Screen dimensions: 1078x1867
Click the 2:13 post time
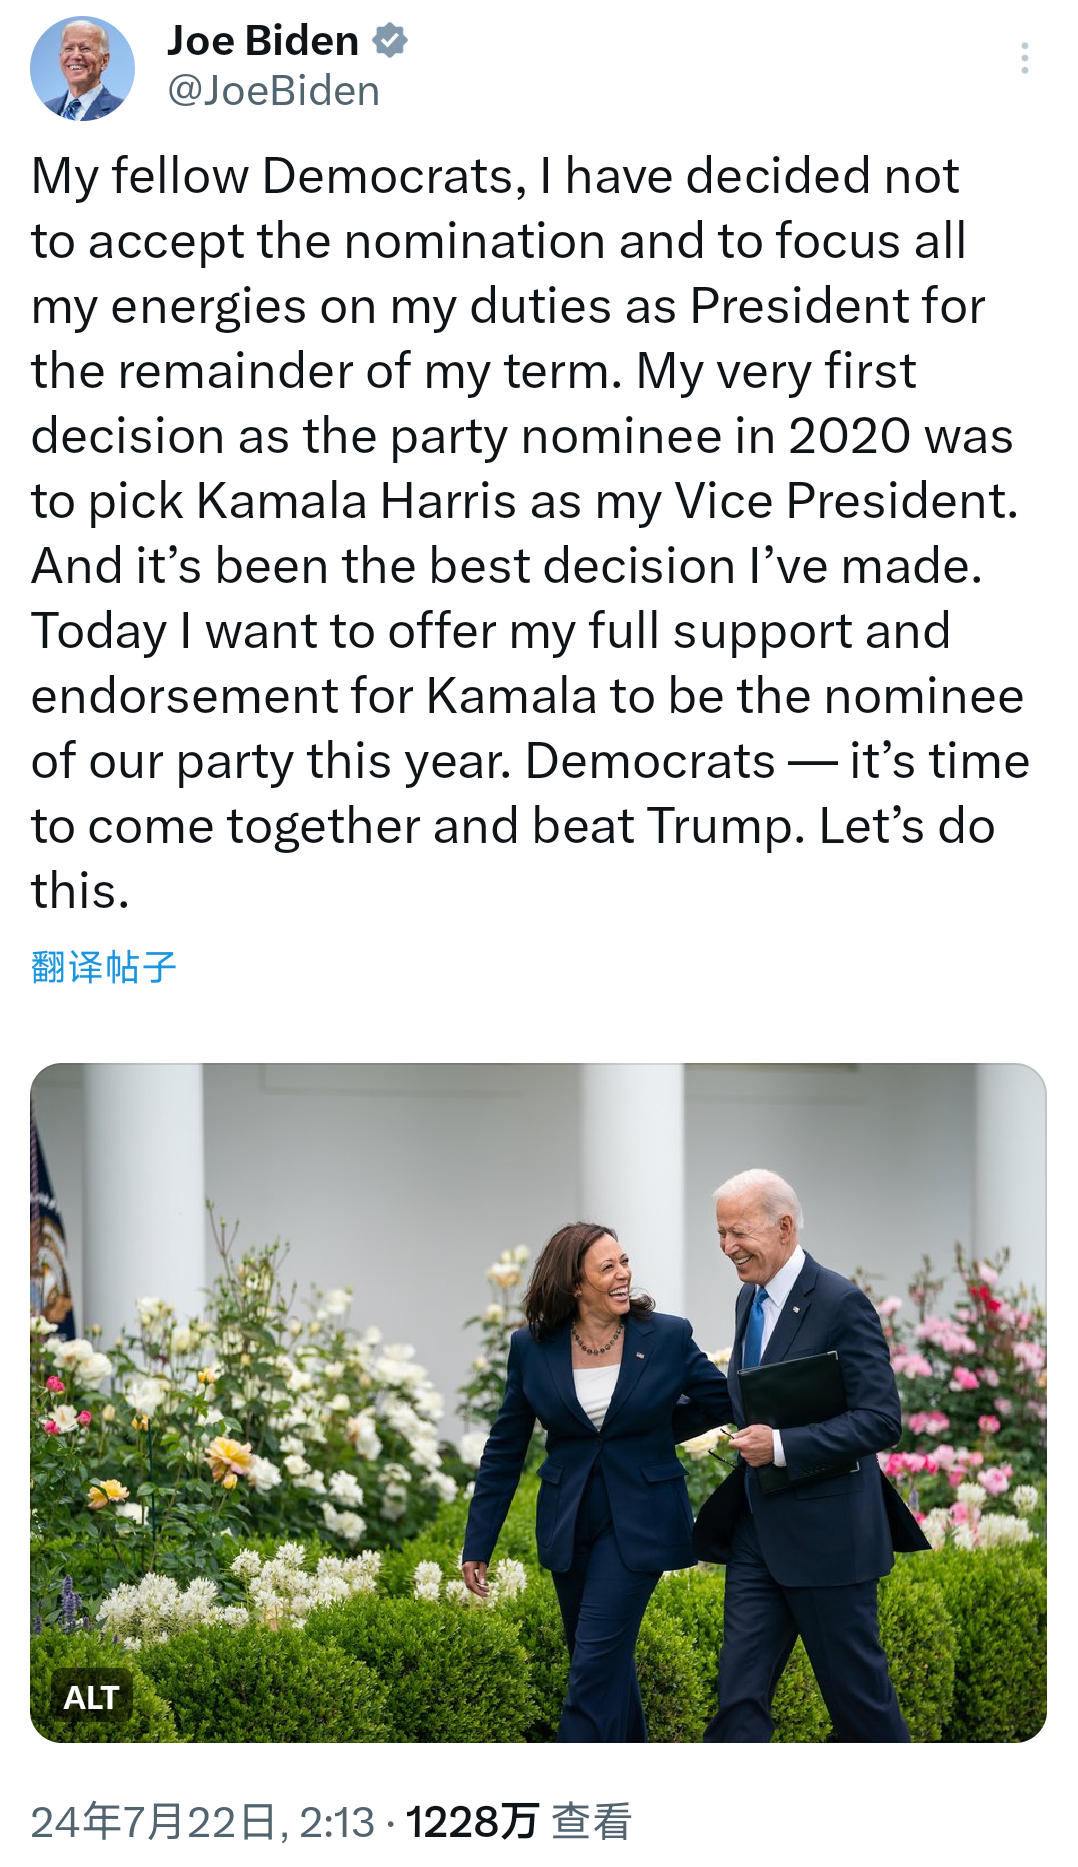tap(337, 1822)
